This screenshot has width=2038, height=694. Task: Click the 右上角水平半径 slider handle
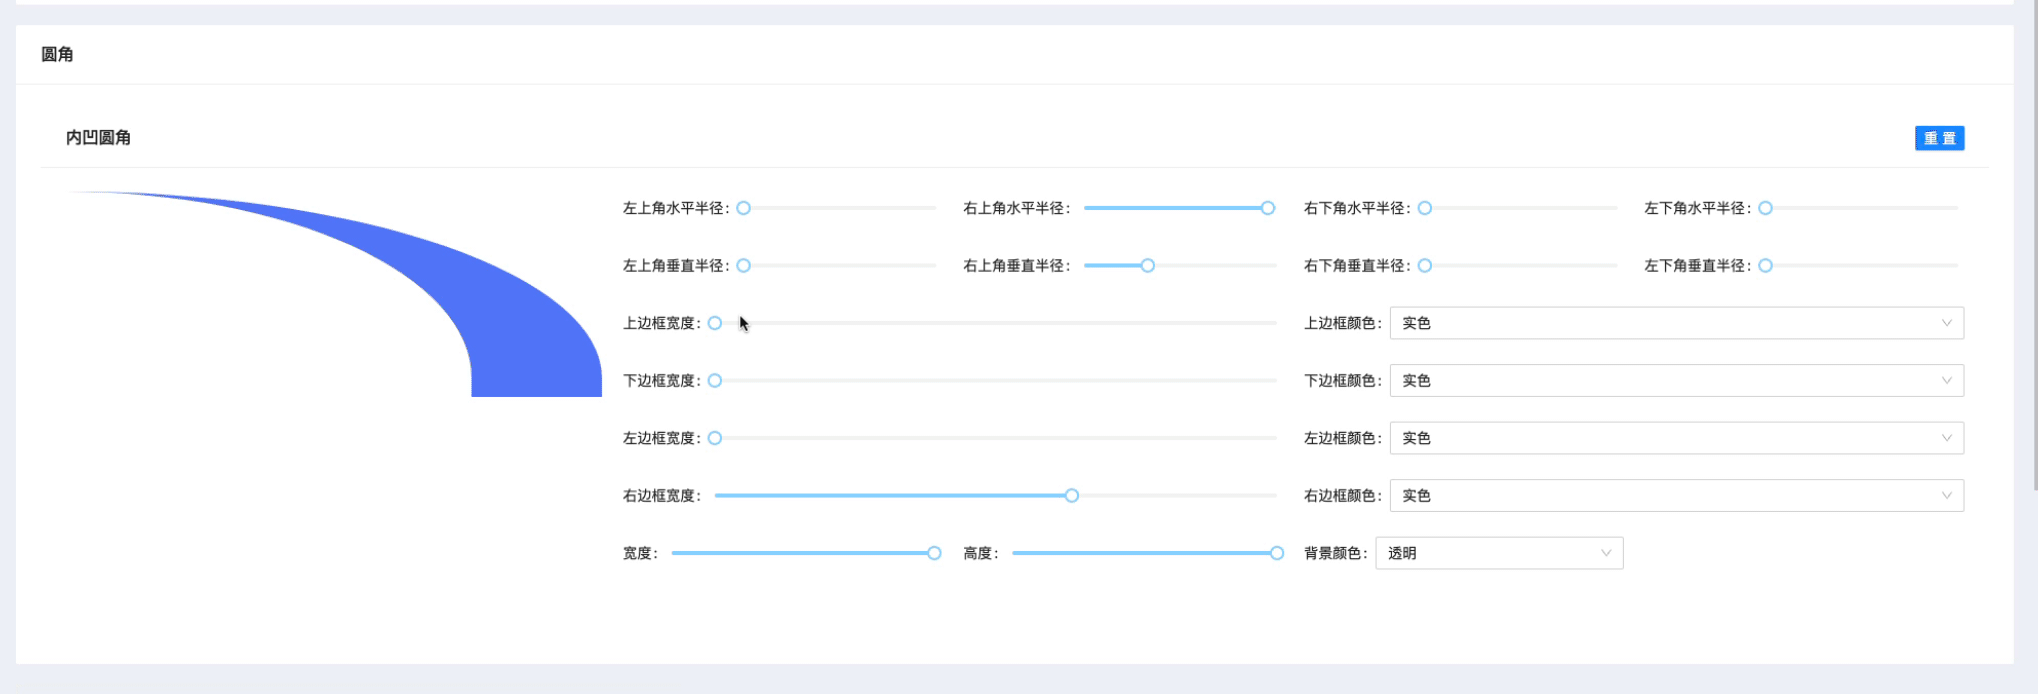1268,208
